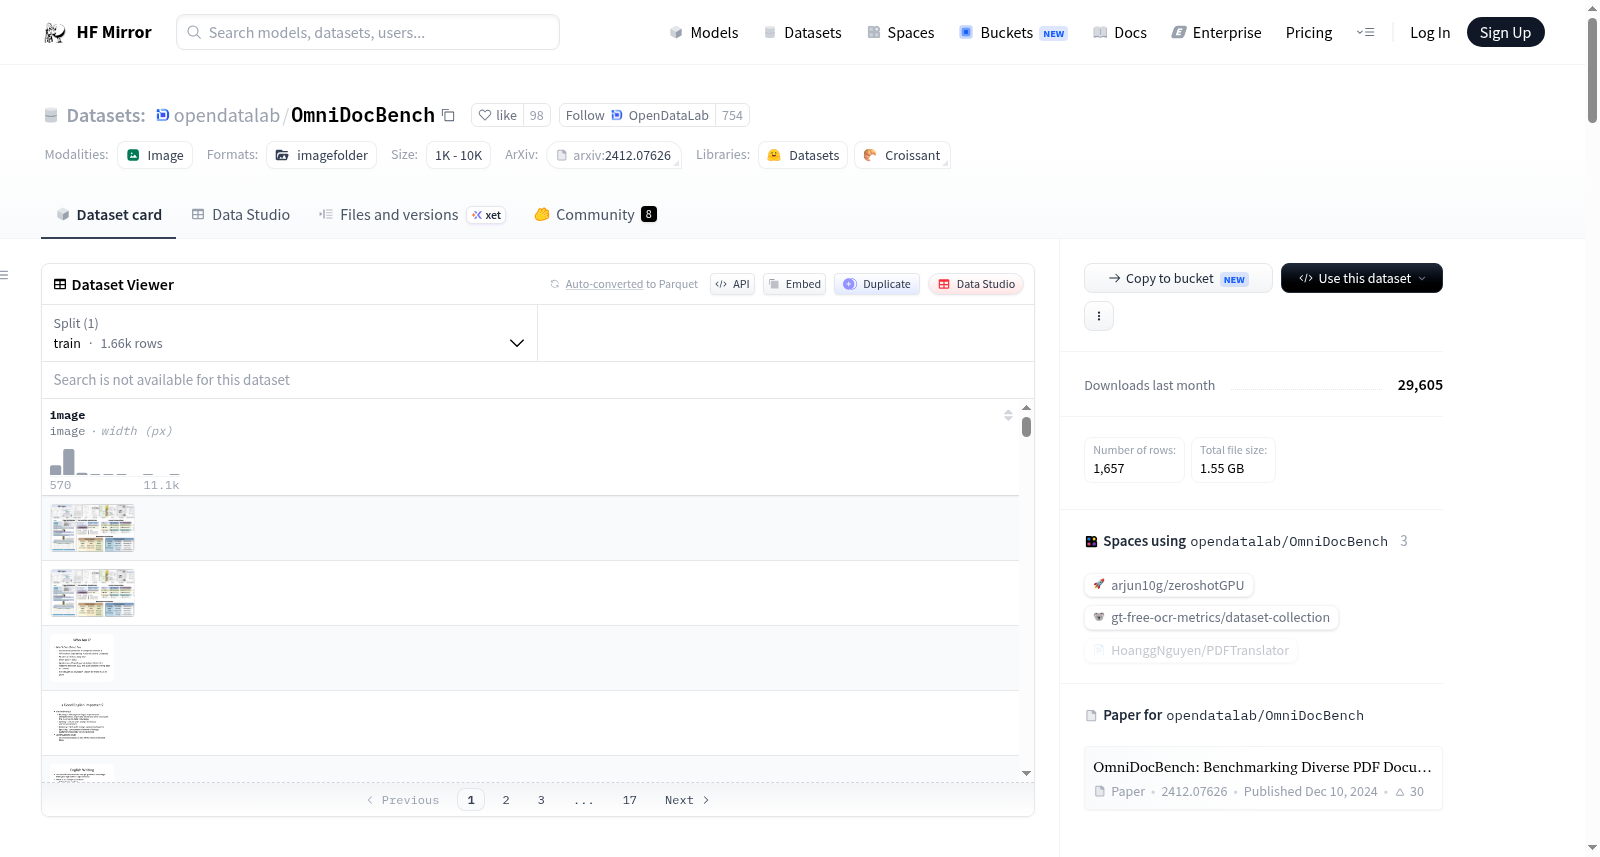Click the xet badge on Files tab
The height and width of the screenshot is (857, 1600).
pyautogui.click(x=487, y=215)
